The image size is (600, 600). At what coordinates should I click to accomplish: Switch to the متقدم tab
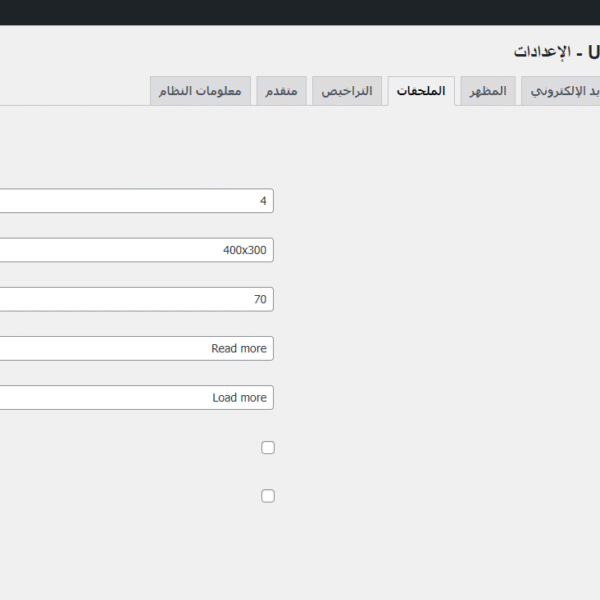[x=281, y=91]
